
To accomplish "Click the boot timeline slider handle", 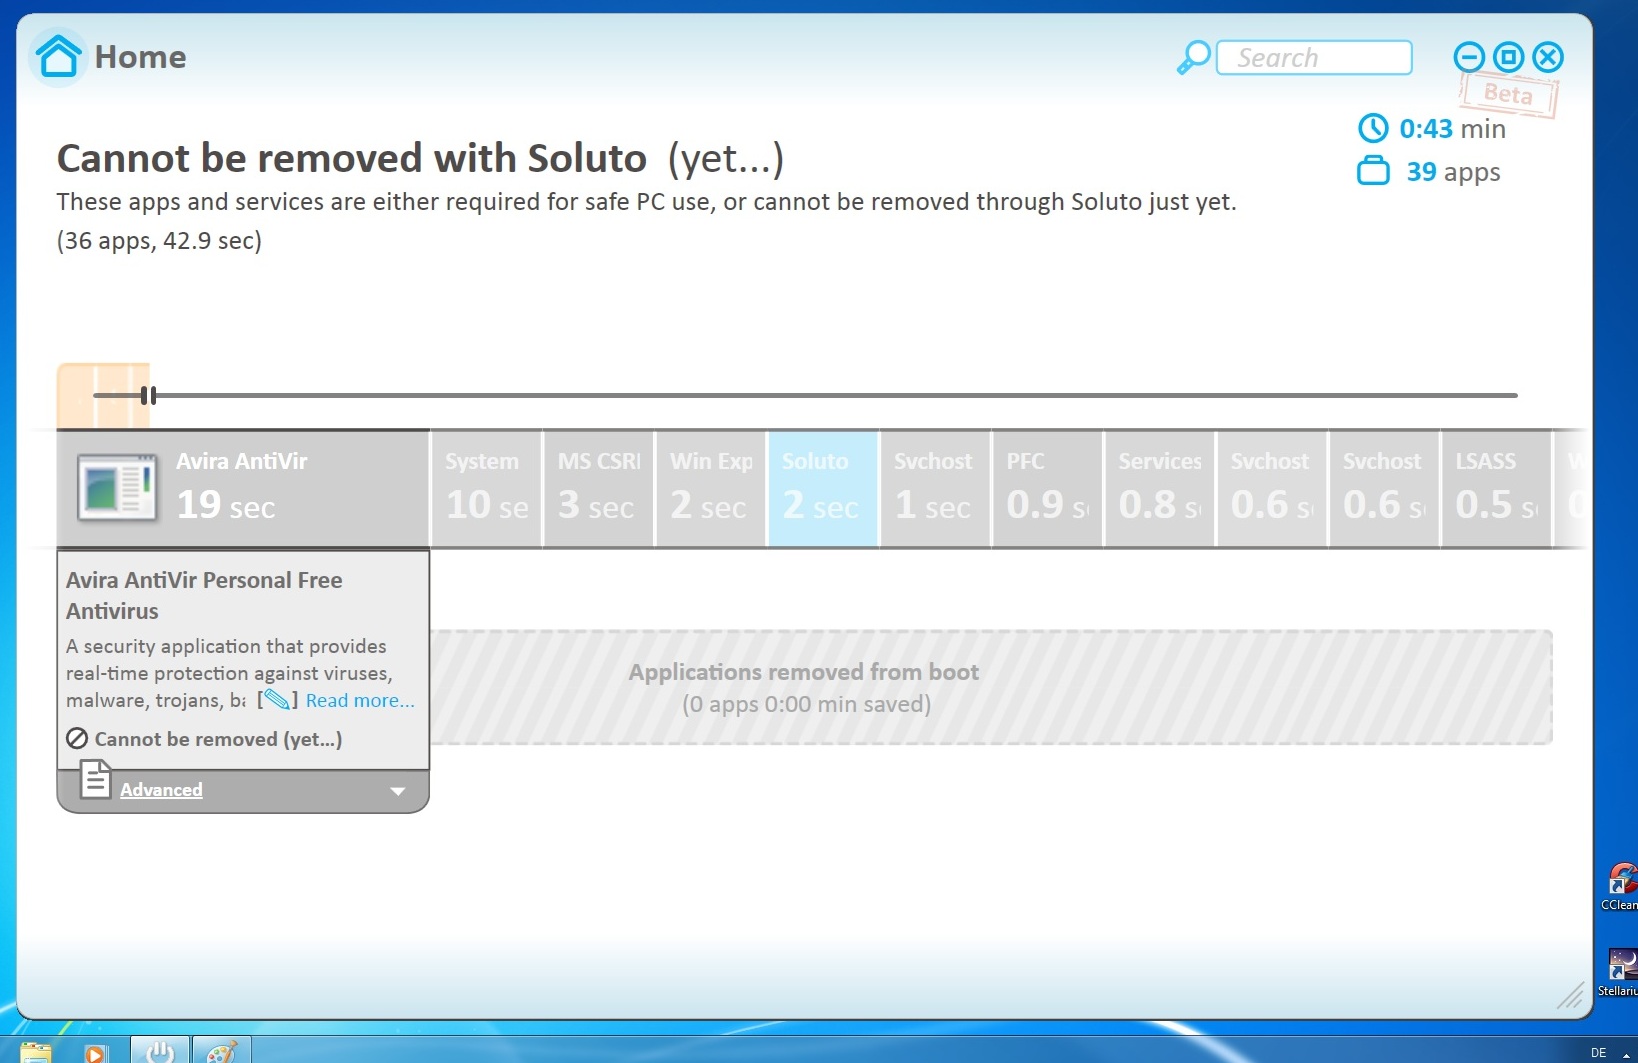I will [x=148, y=395].
